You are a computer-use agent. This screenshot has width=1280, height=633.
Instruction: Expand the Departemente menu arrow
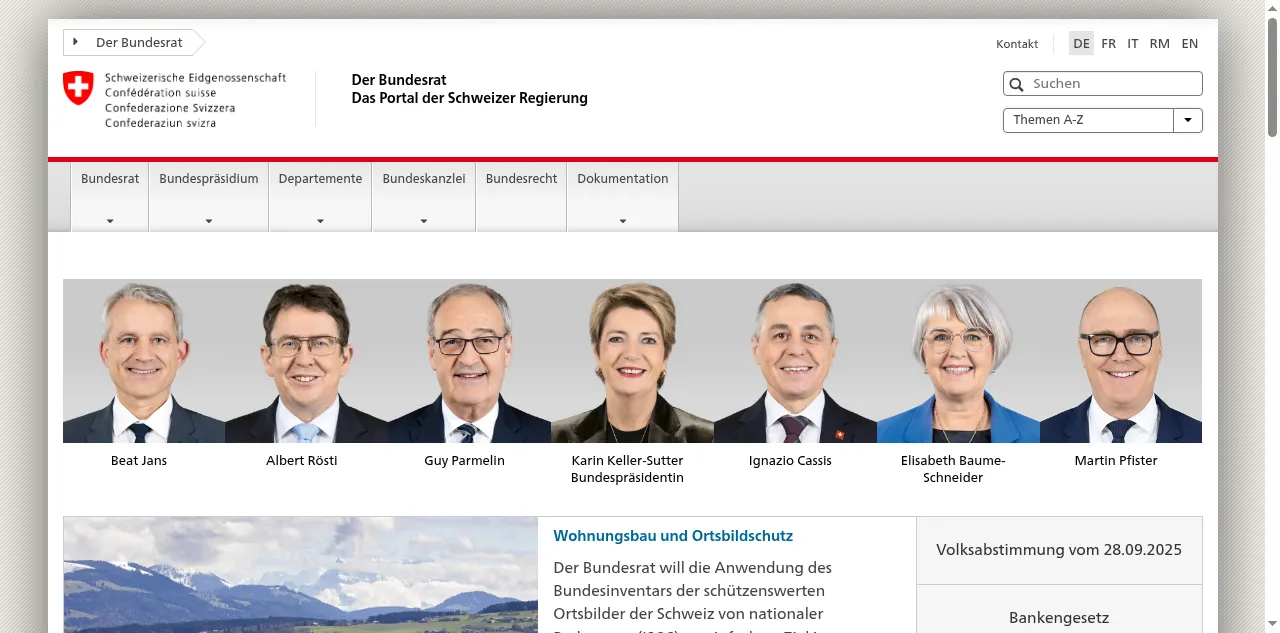pos(320,221)
